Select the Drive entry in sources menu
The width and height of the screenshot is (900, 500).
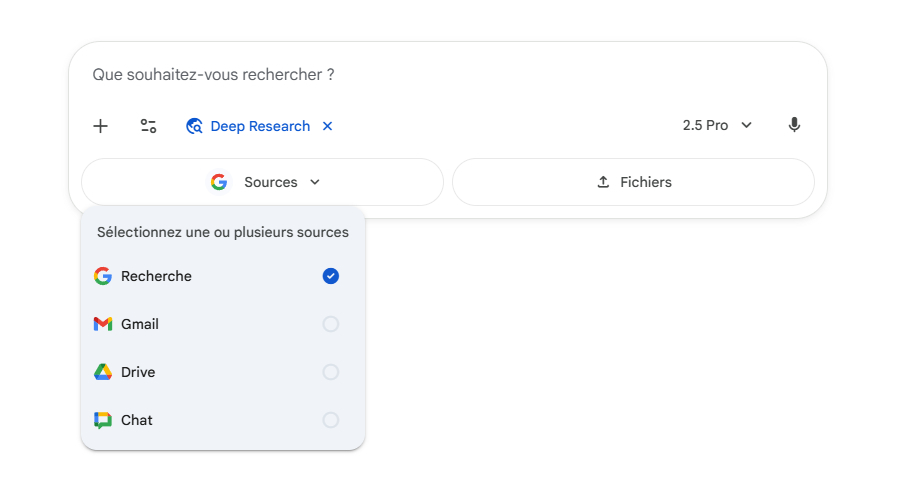[138, 372]
